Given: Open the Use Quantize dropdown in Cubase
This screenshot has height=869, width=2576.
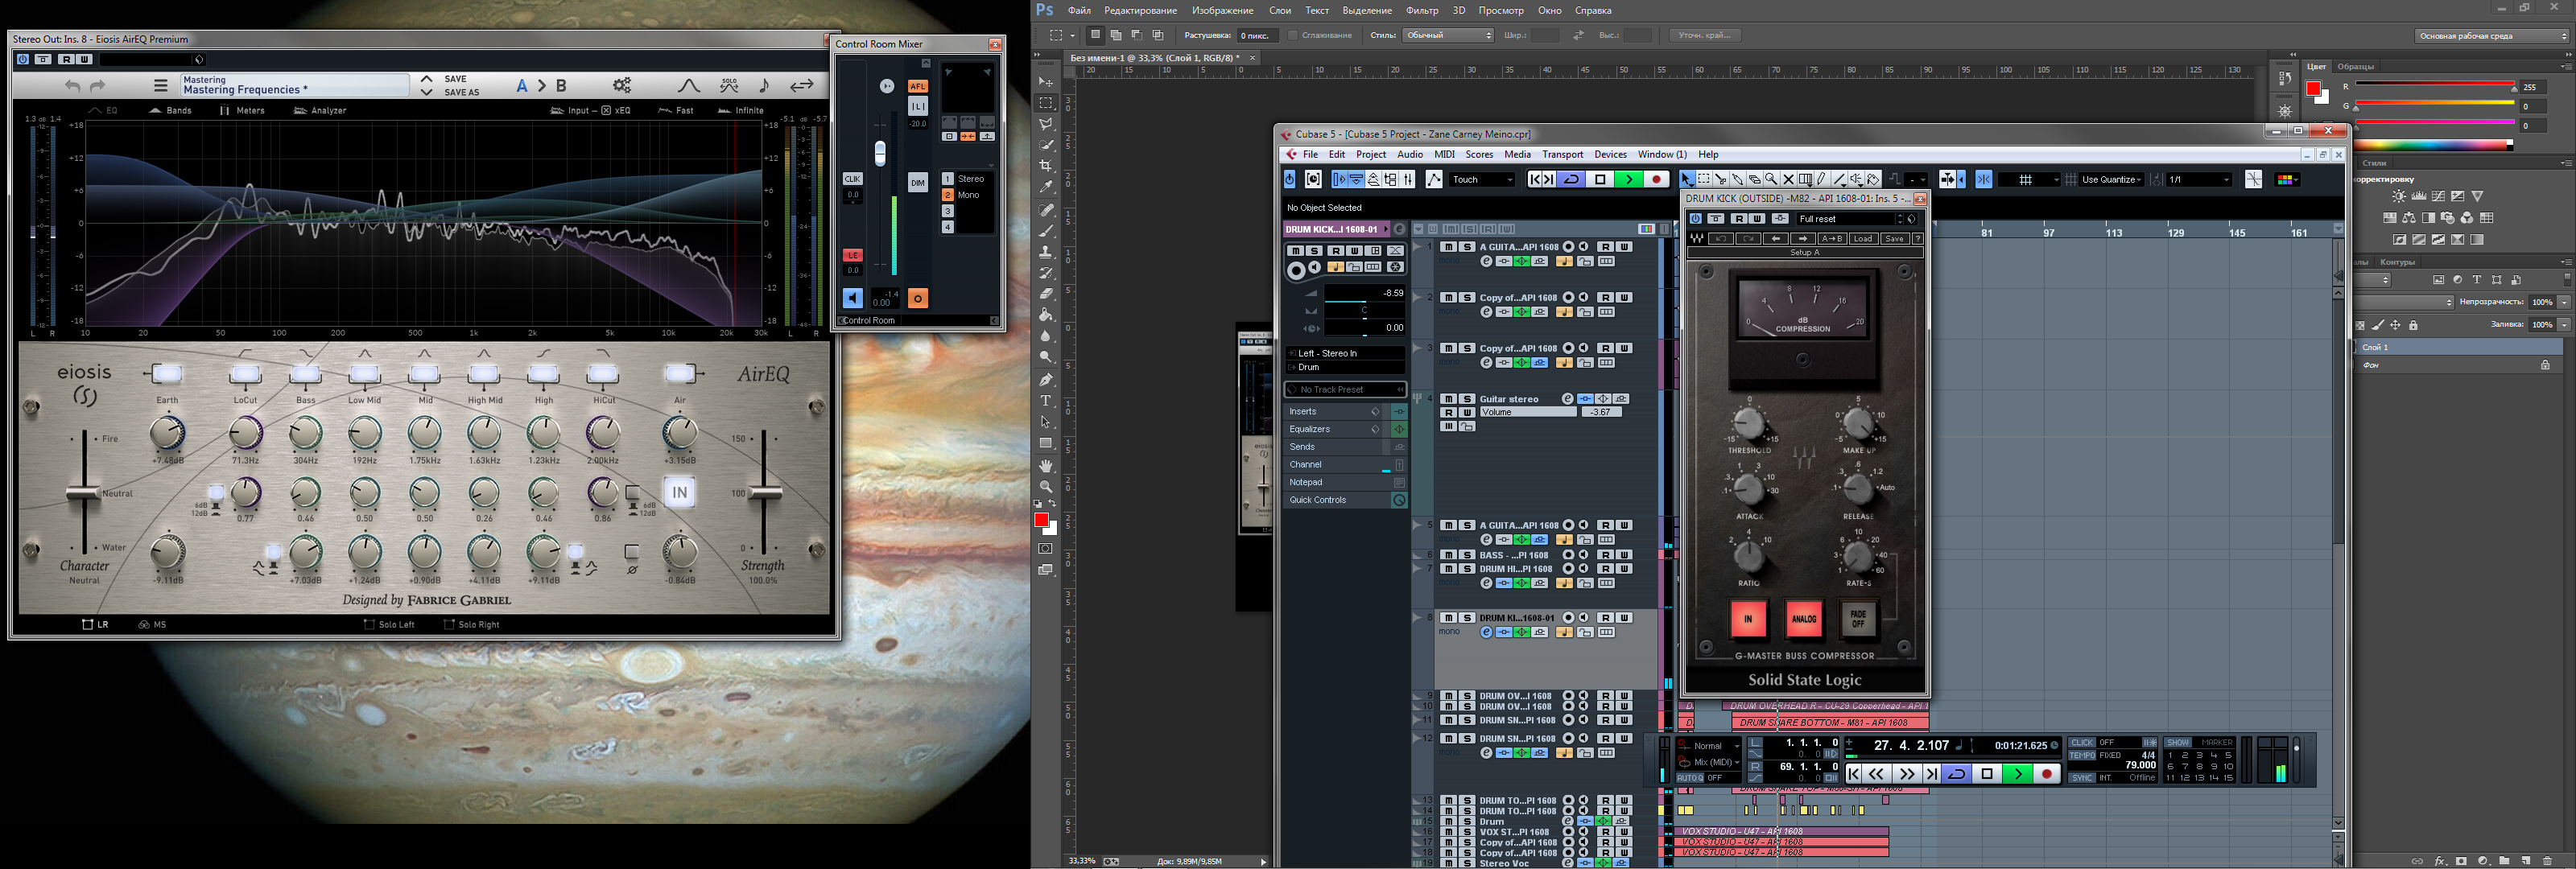Looking at the screenshot, I should [x=2111, y=179].
